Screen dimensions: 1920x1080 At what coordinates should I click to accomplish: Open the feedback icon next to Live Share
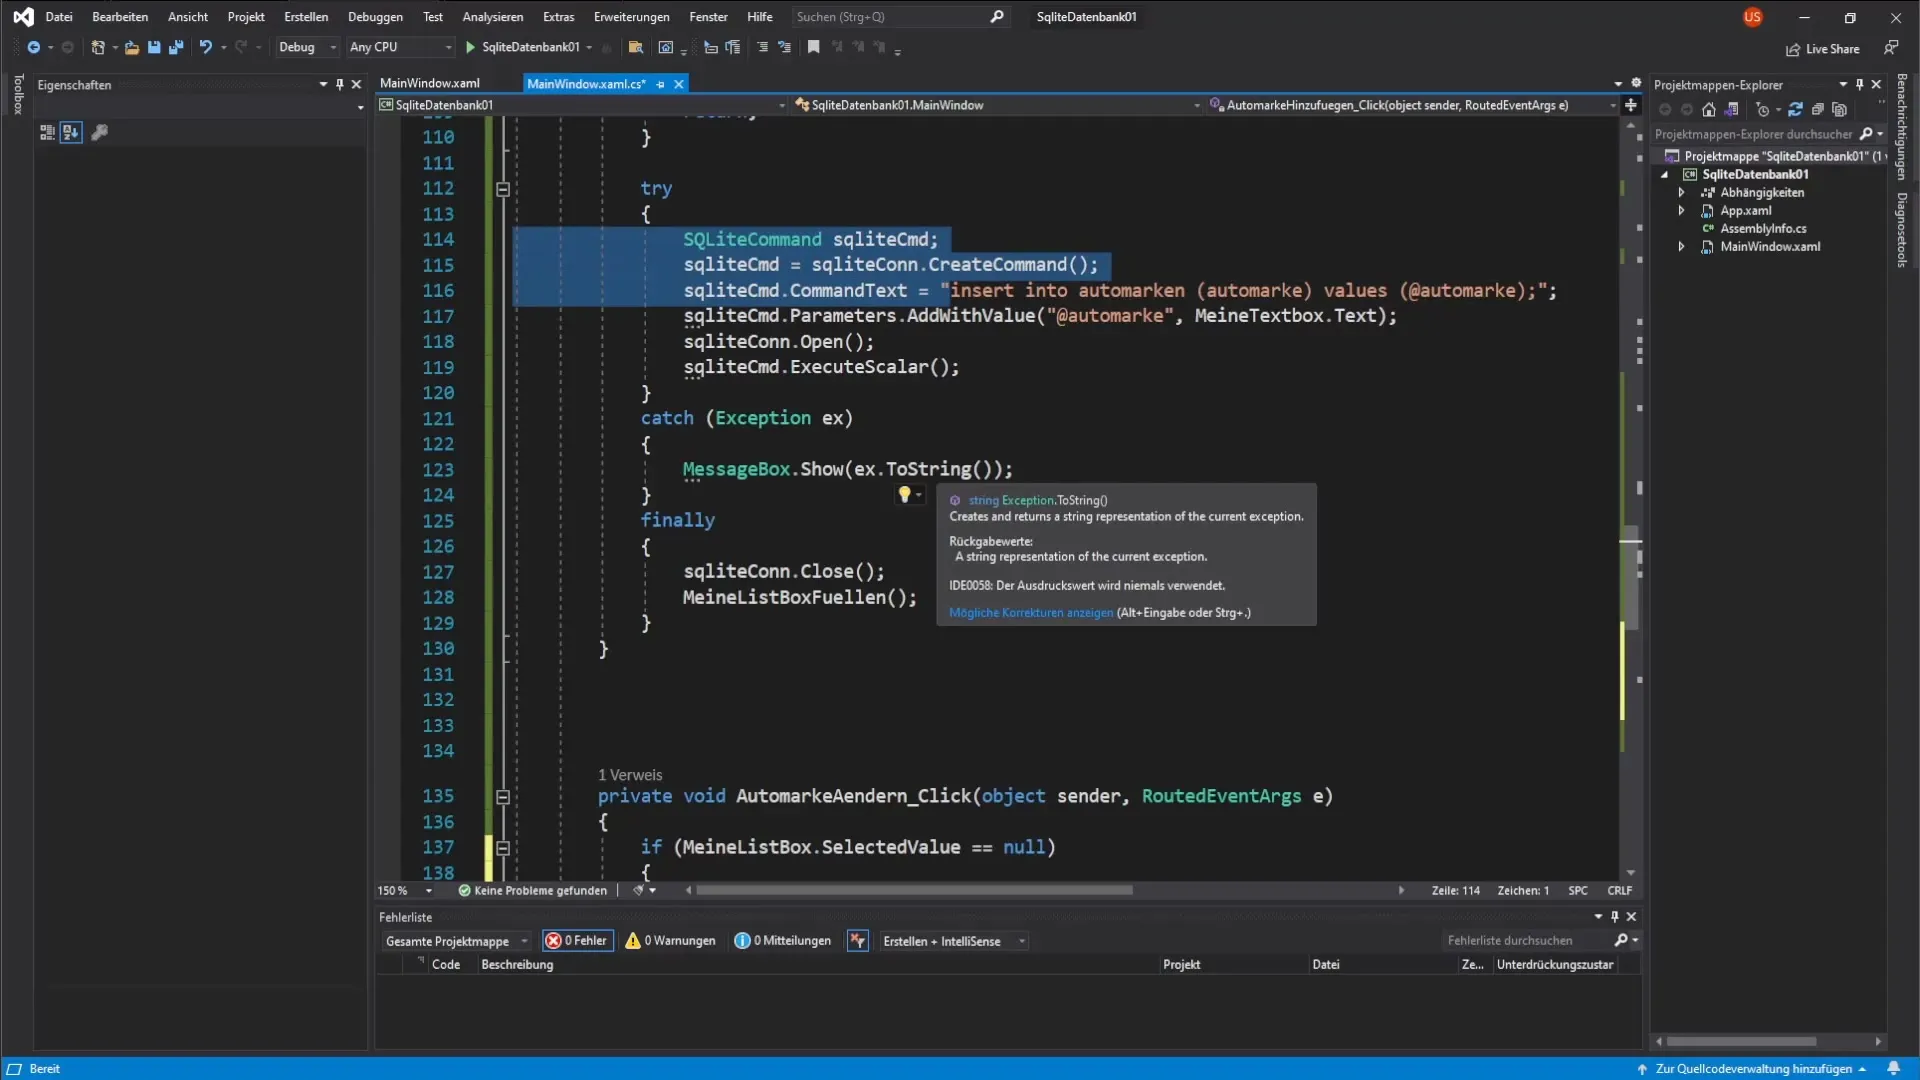click(x=1891, y=48)
